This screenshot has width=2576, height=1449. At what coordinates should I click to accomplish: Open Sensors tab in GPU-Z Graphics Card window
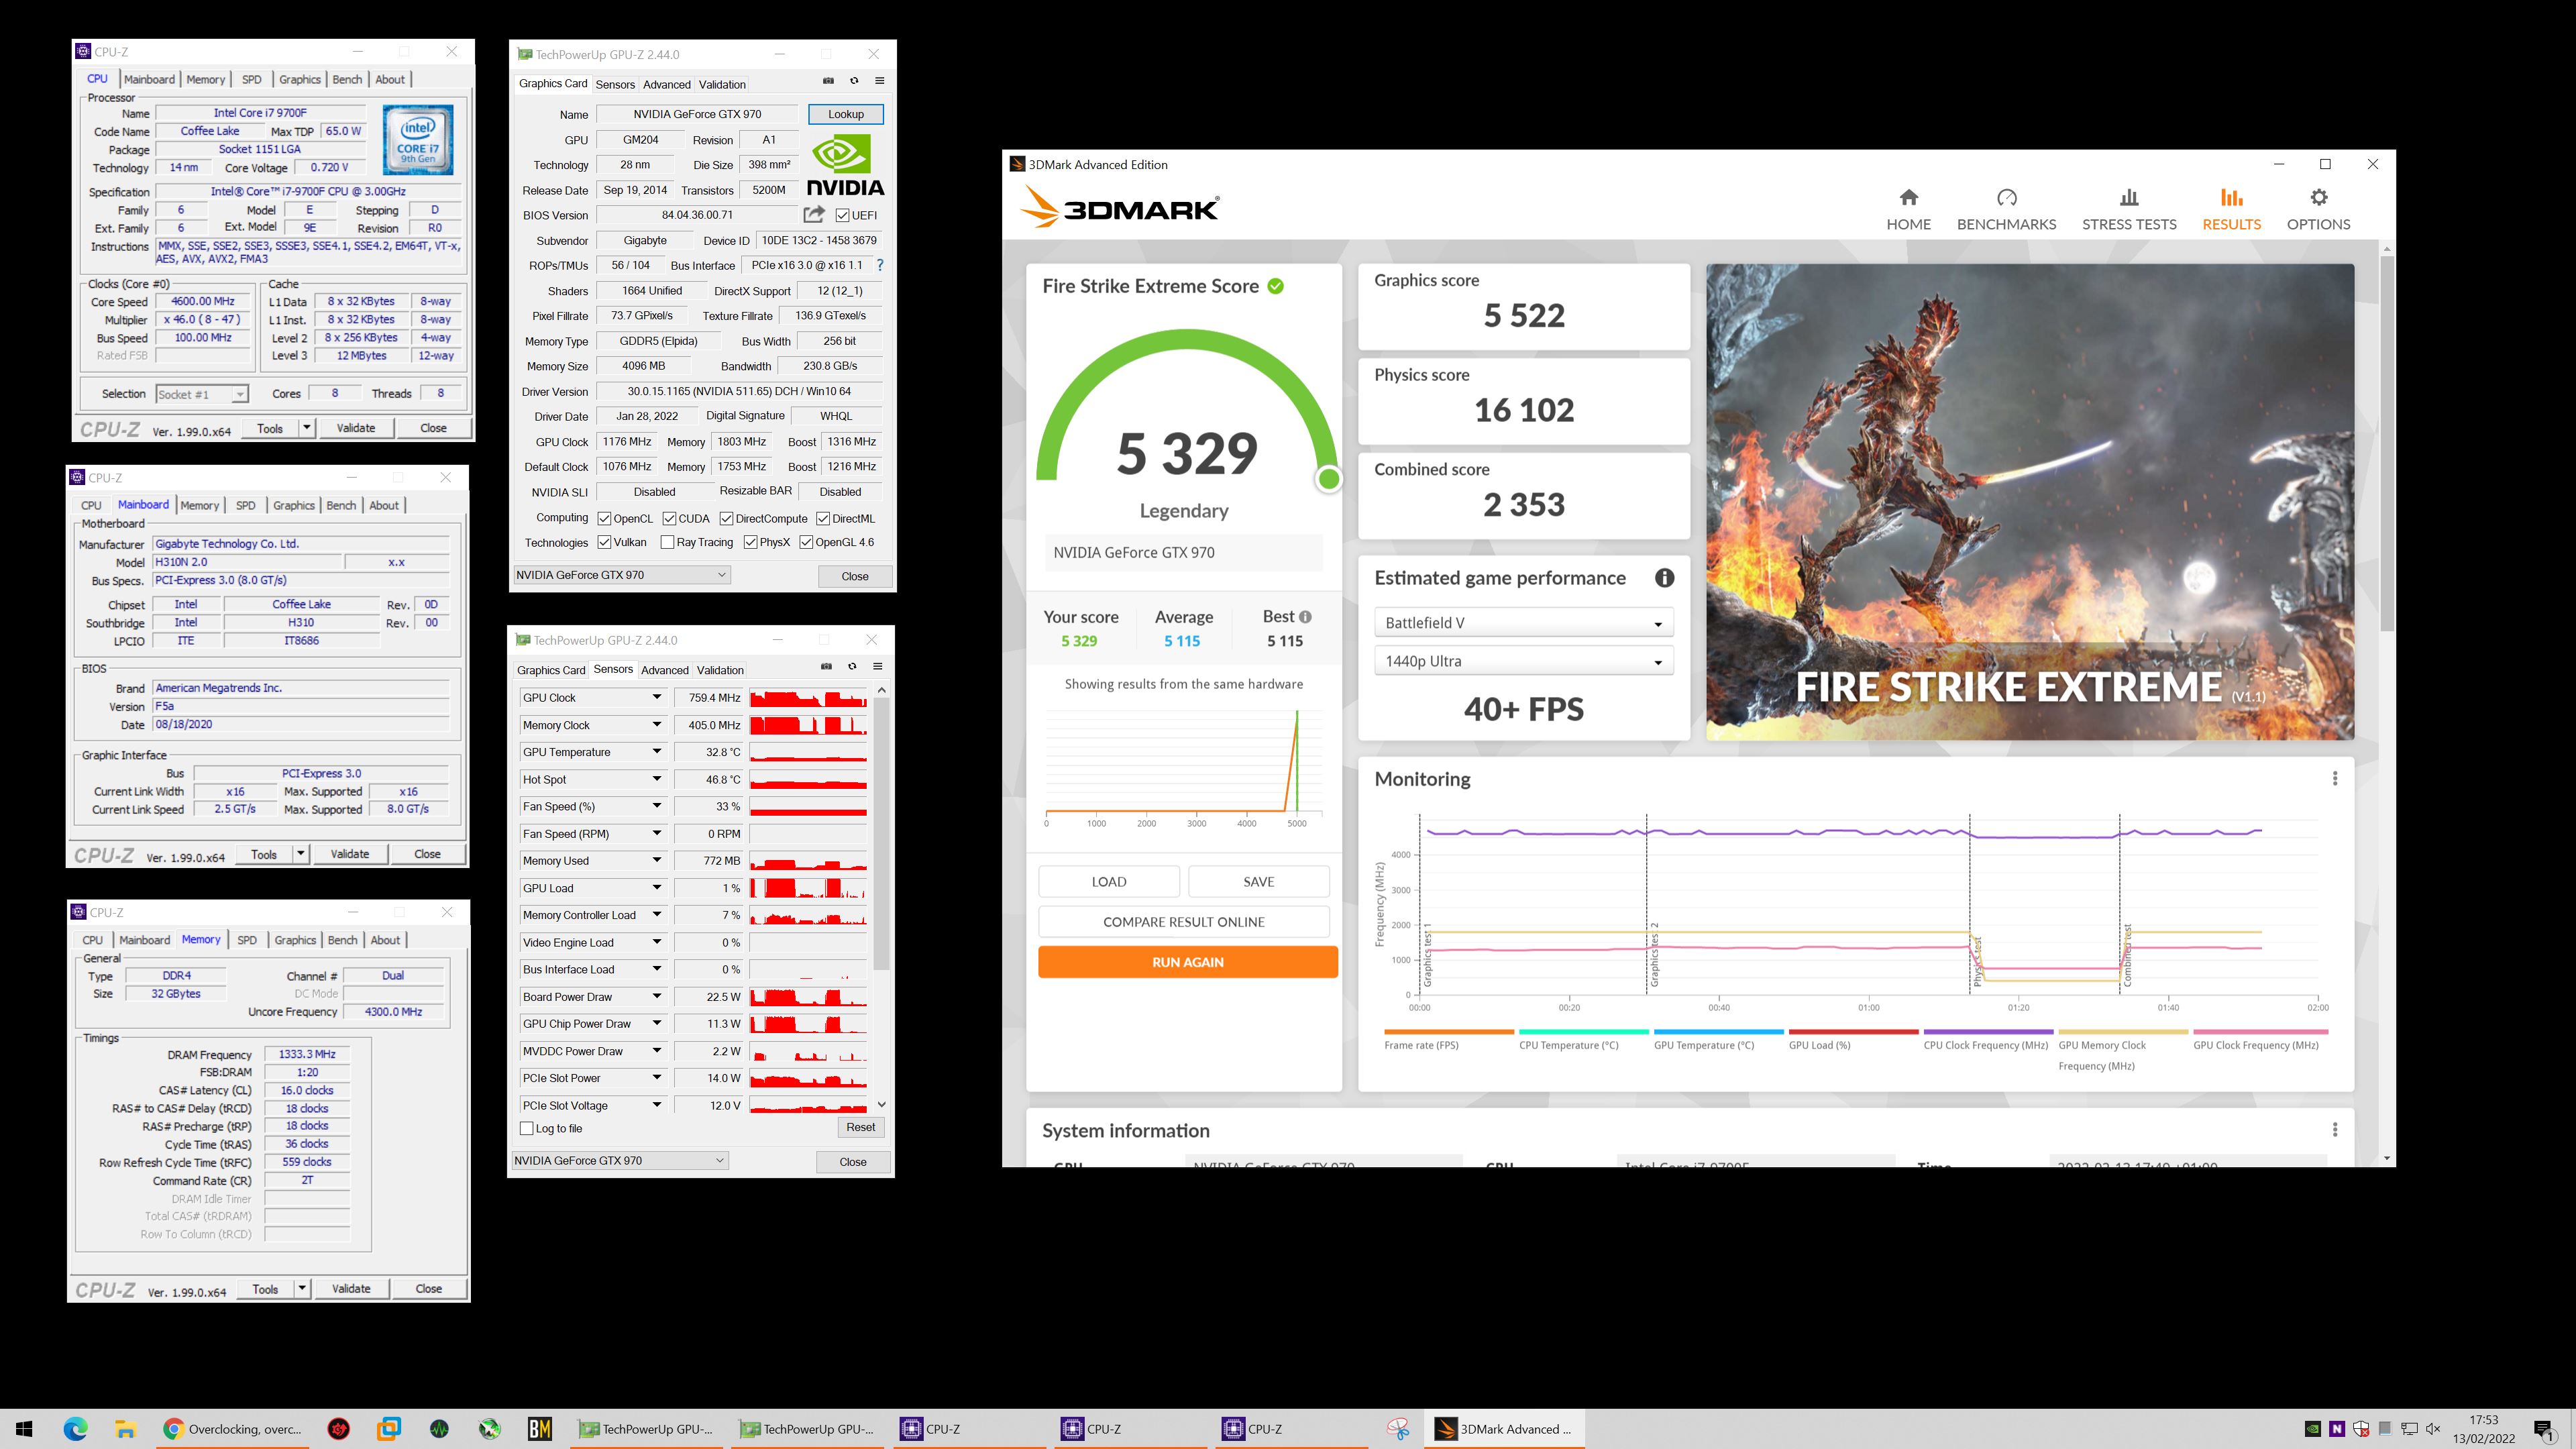(615, 84)
